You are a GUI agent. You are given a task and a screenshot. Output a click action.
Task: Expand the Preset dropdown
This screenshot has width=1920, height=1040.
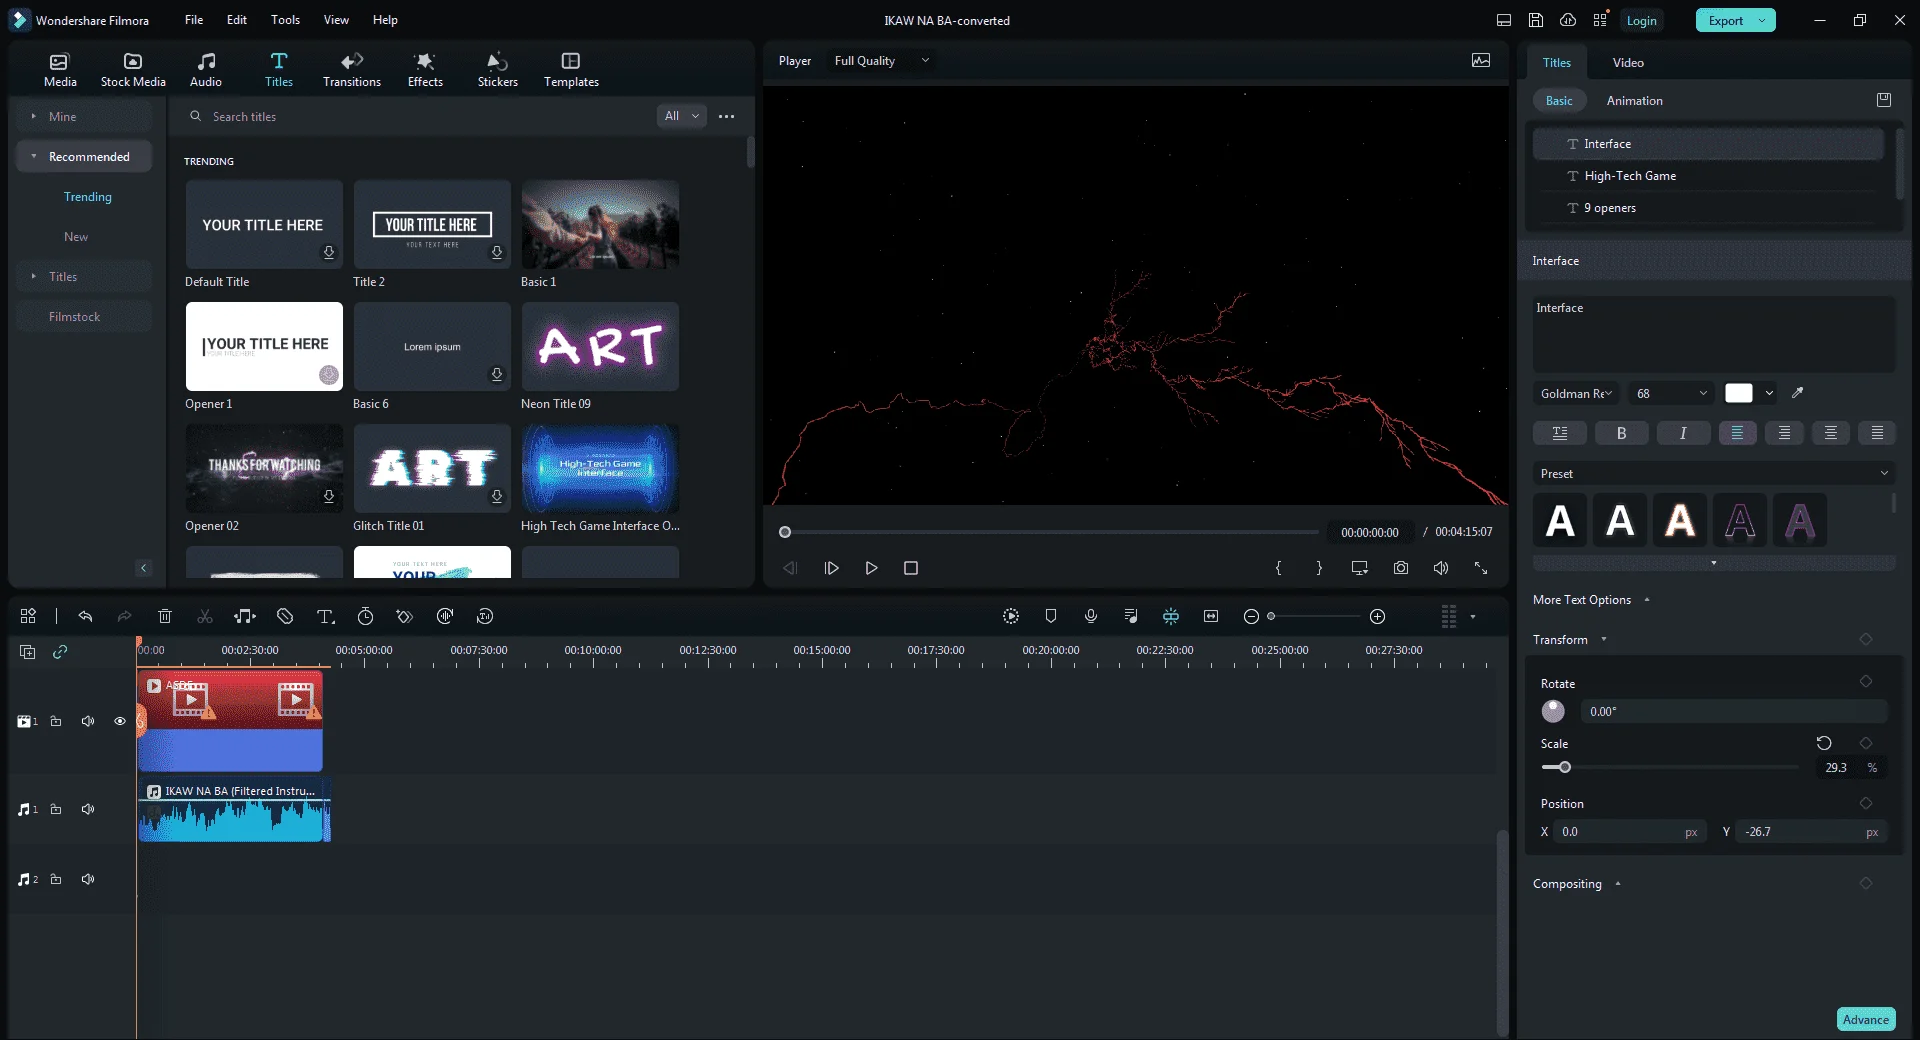click(1714, 473)
